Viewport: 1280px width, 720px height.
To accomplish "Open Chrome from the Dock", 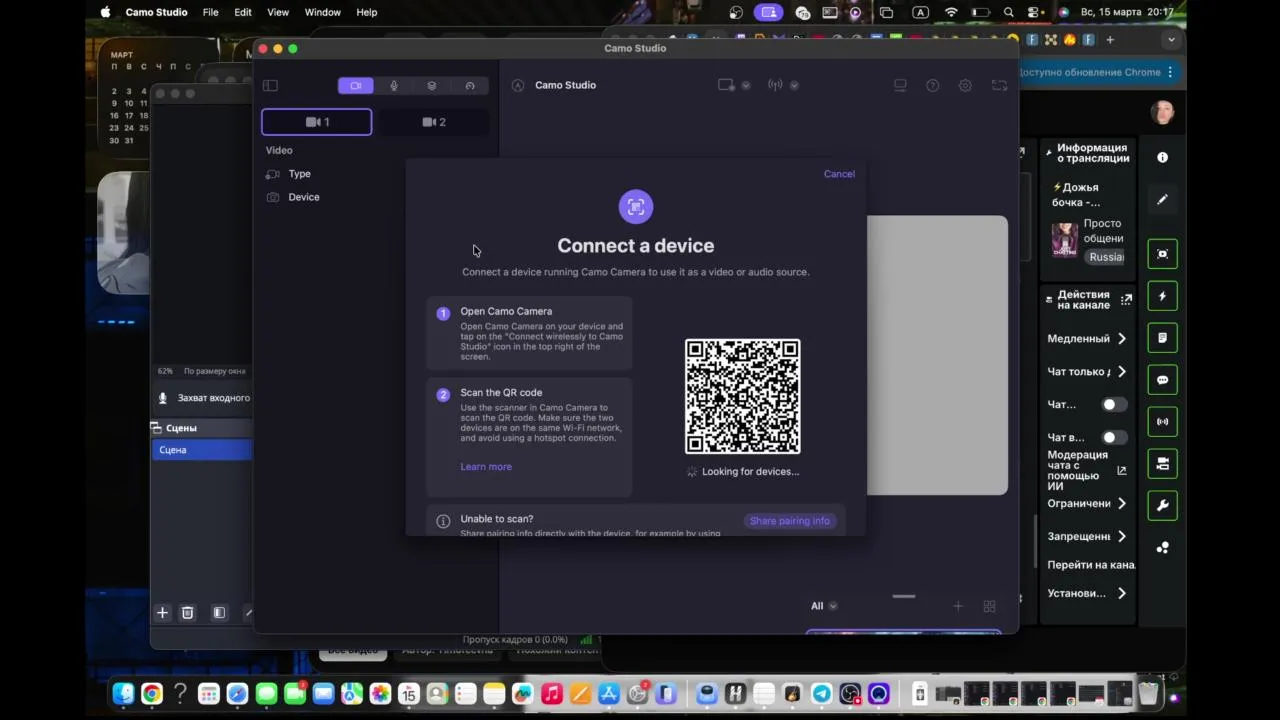I will (x=152, y=693).
